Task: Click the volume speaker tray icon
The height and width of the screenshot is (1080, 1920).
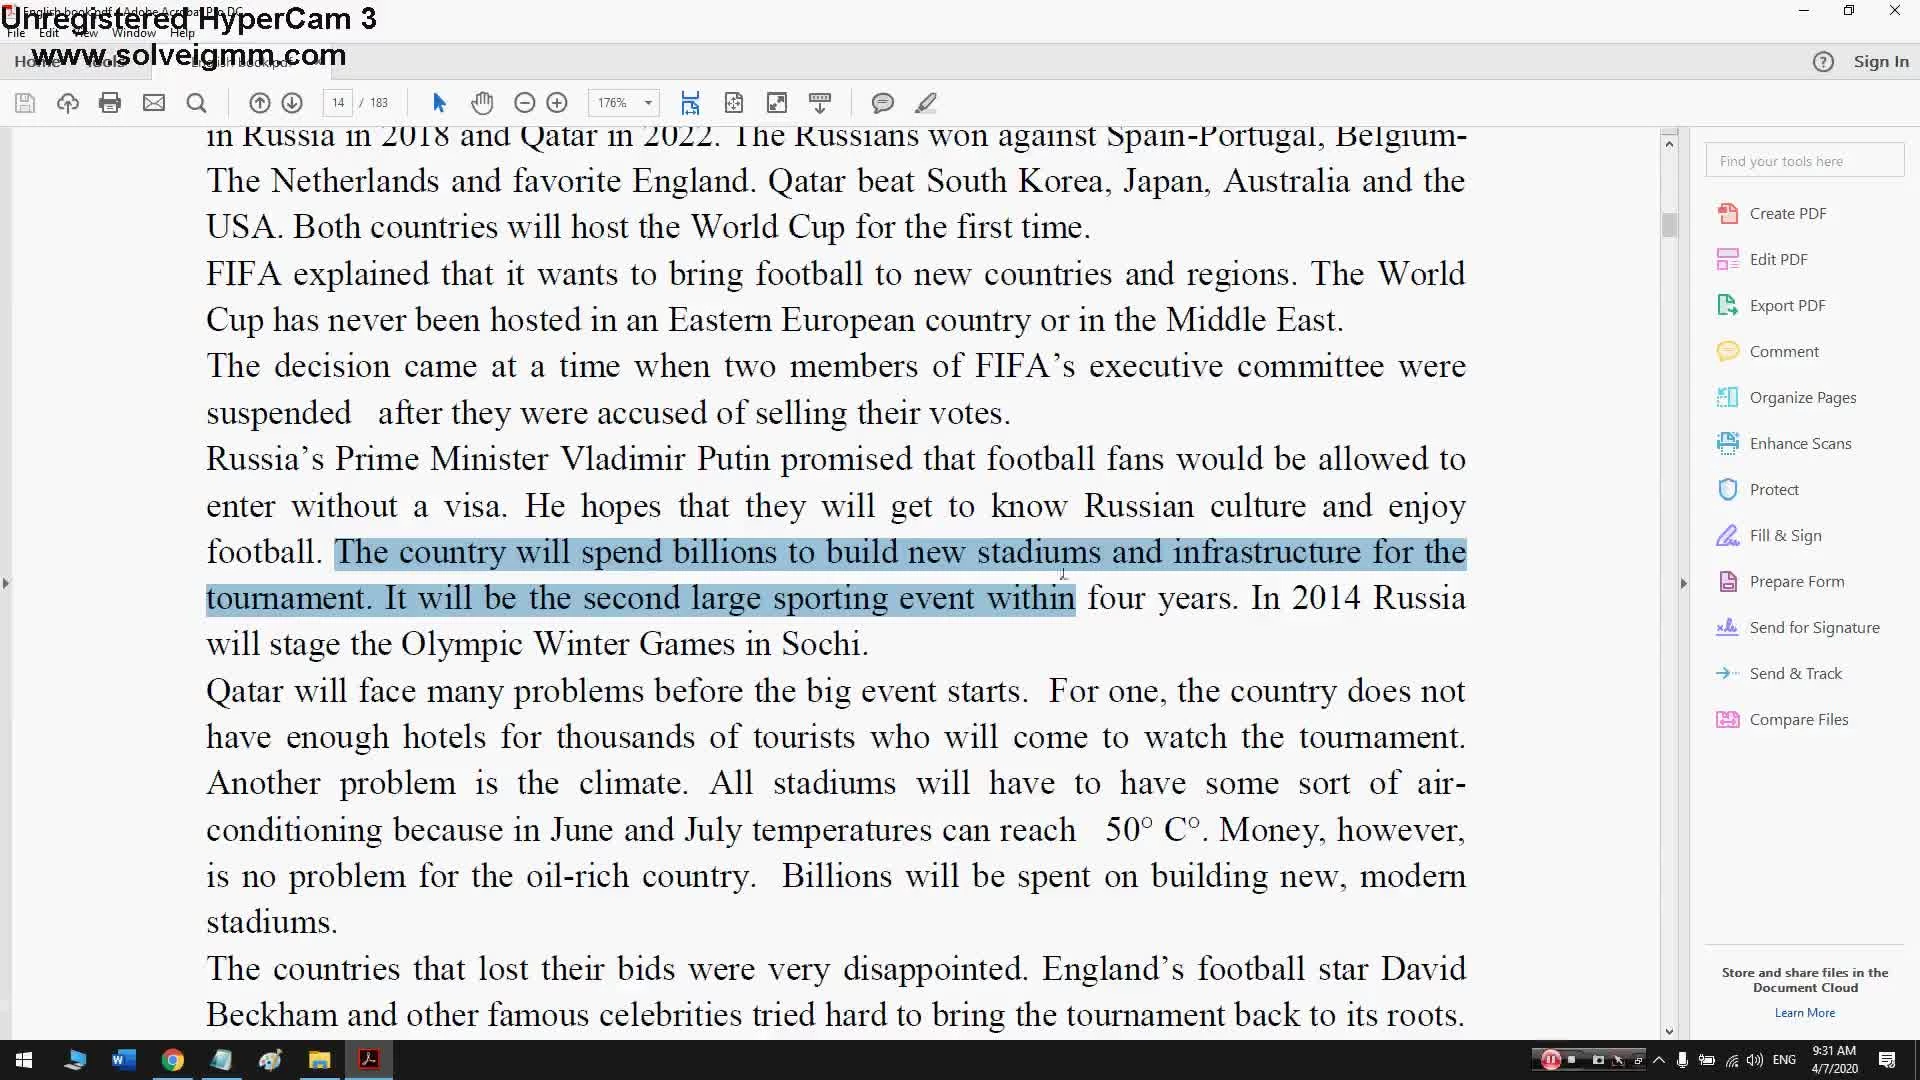Action: point(1755,1060)
